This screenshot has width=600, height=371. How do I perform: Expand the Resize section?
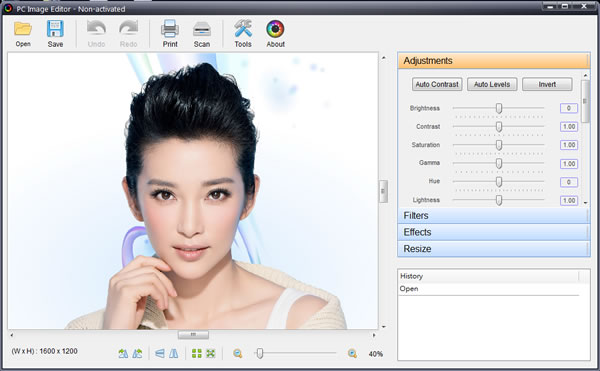click(x=494, y=249)
